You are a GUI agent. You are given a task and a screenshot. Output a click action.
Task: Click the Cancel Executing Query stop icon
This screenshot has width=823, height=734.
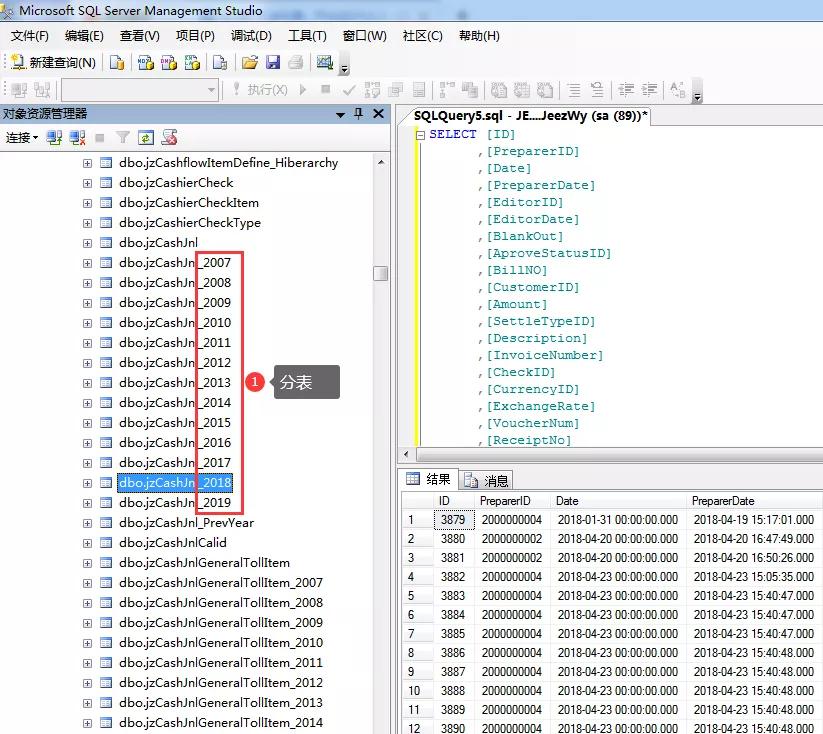[325, 90]
